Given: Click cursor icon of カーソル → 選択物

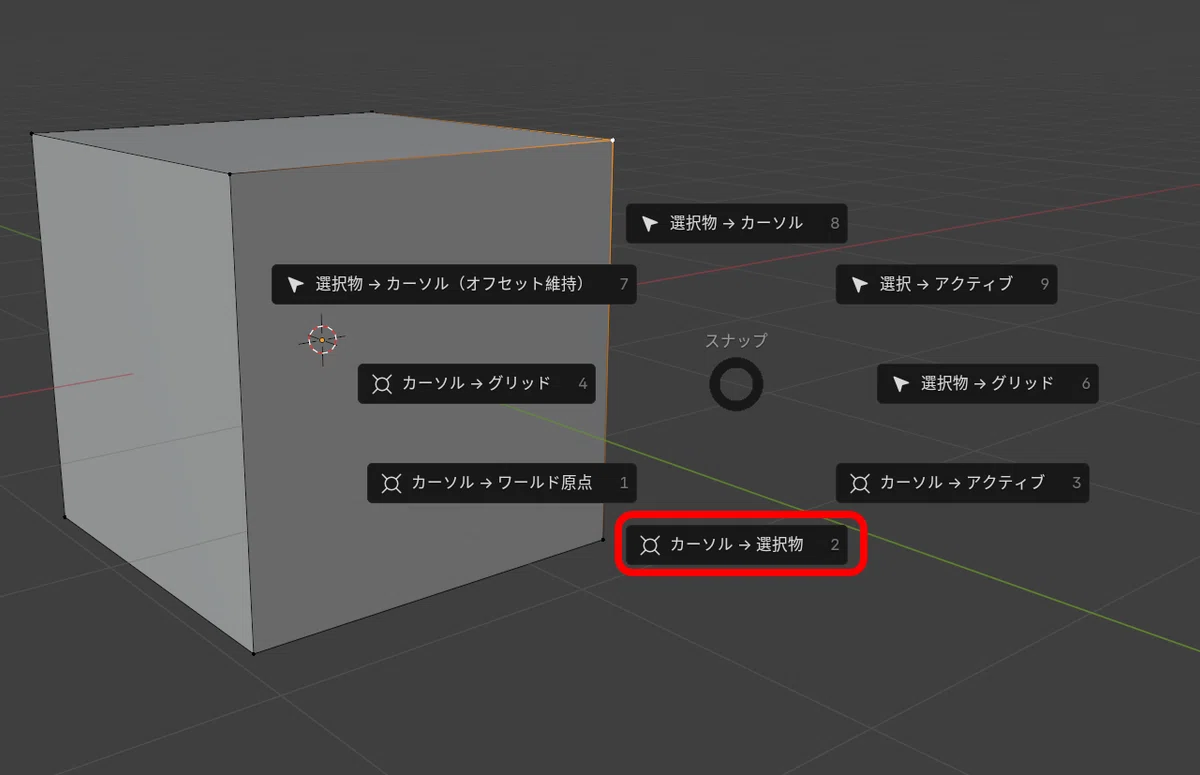Looking at the screenshot, I should (x=650, y=545).
